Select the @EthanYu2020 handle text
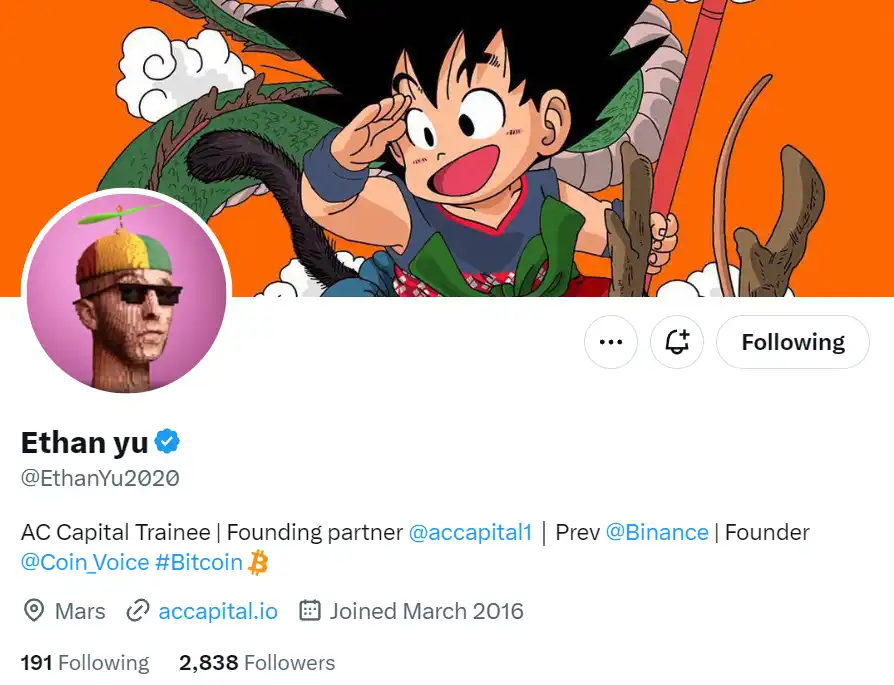894x685 pixels. tap(100, 478)
